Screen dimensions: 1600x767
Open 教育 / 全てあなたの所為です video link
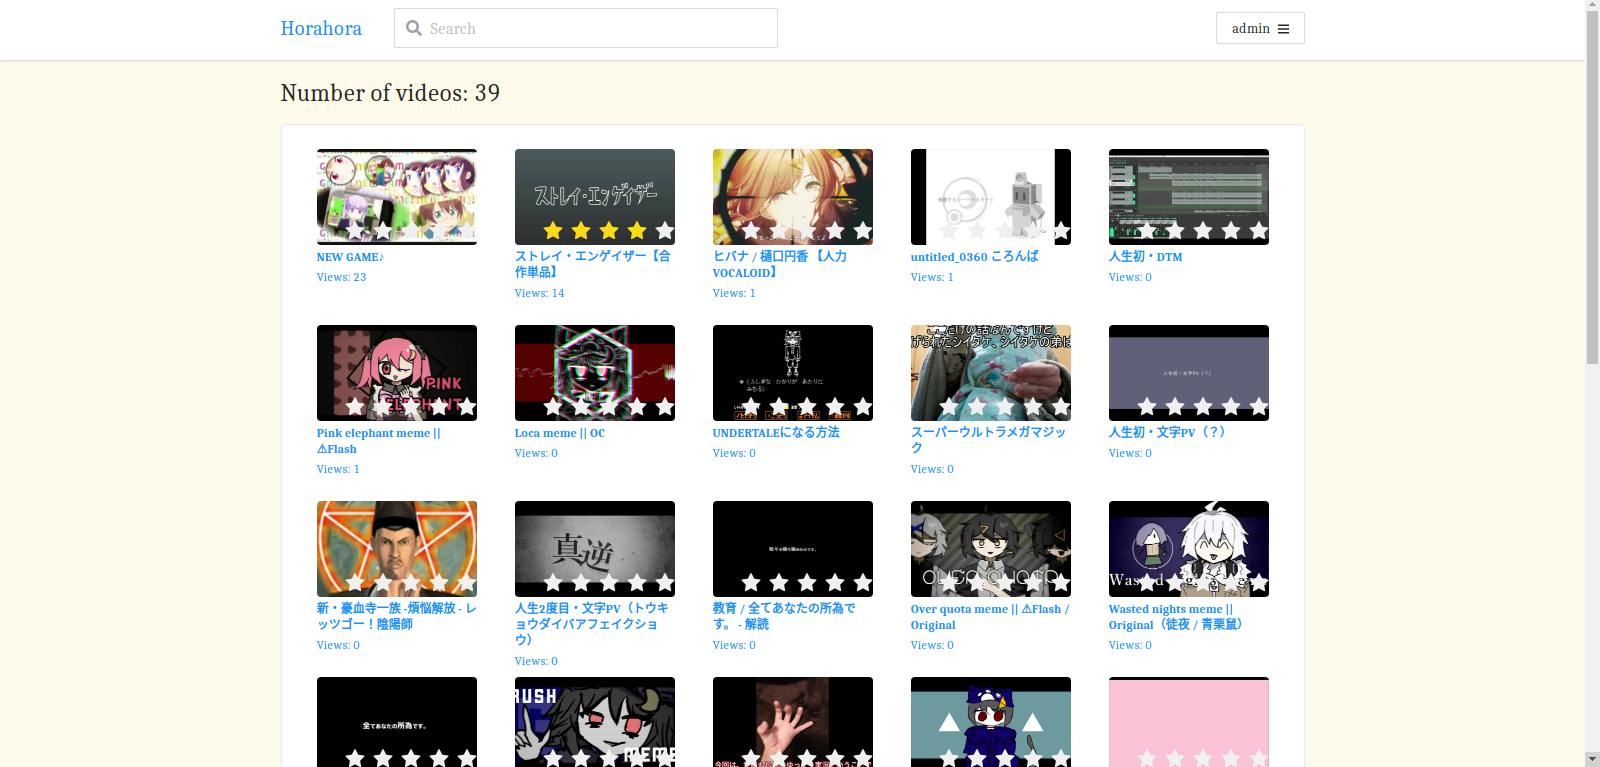pyautogui.click(x=784, y=616)
